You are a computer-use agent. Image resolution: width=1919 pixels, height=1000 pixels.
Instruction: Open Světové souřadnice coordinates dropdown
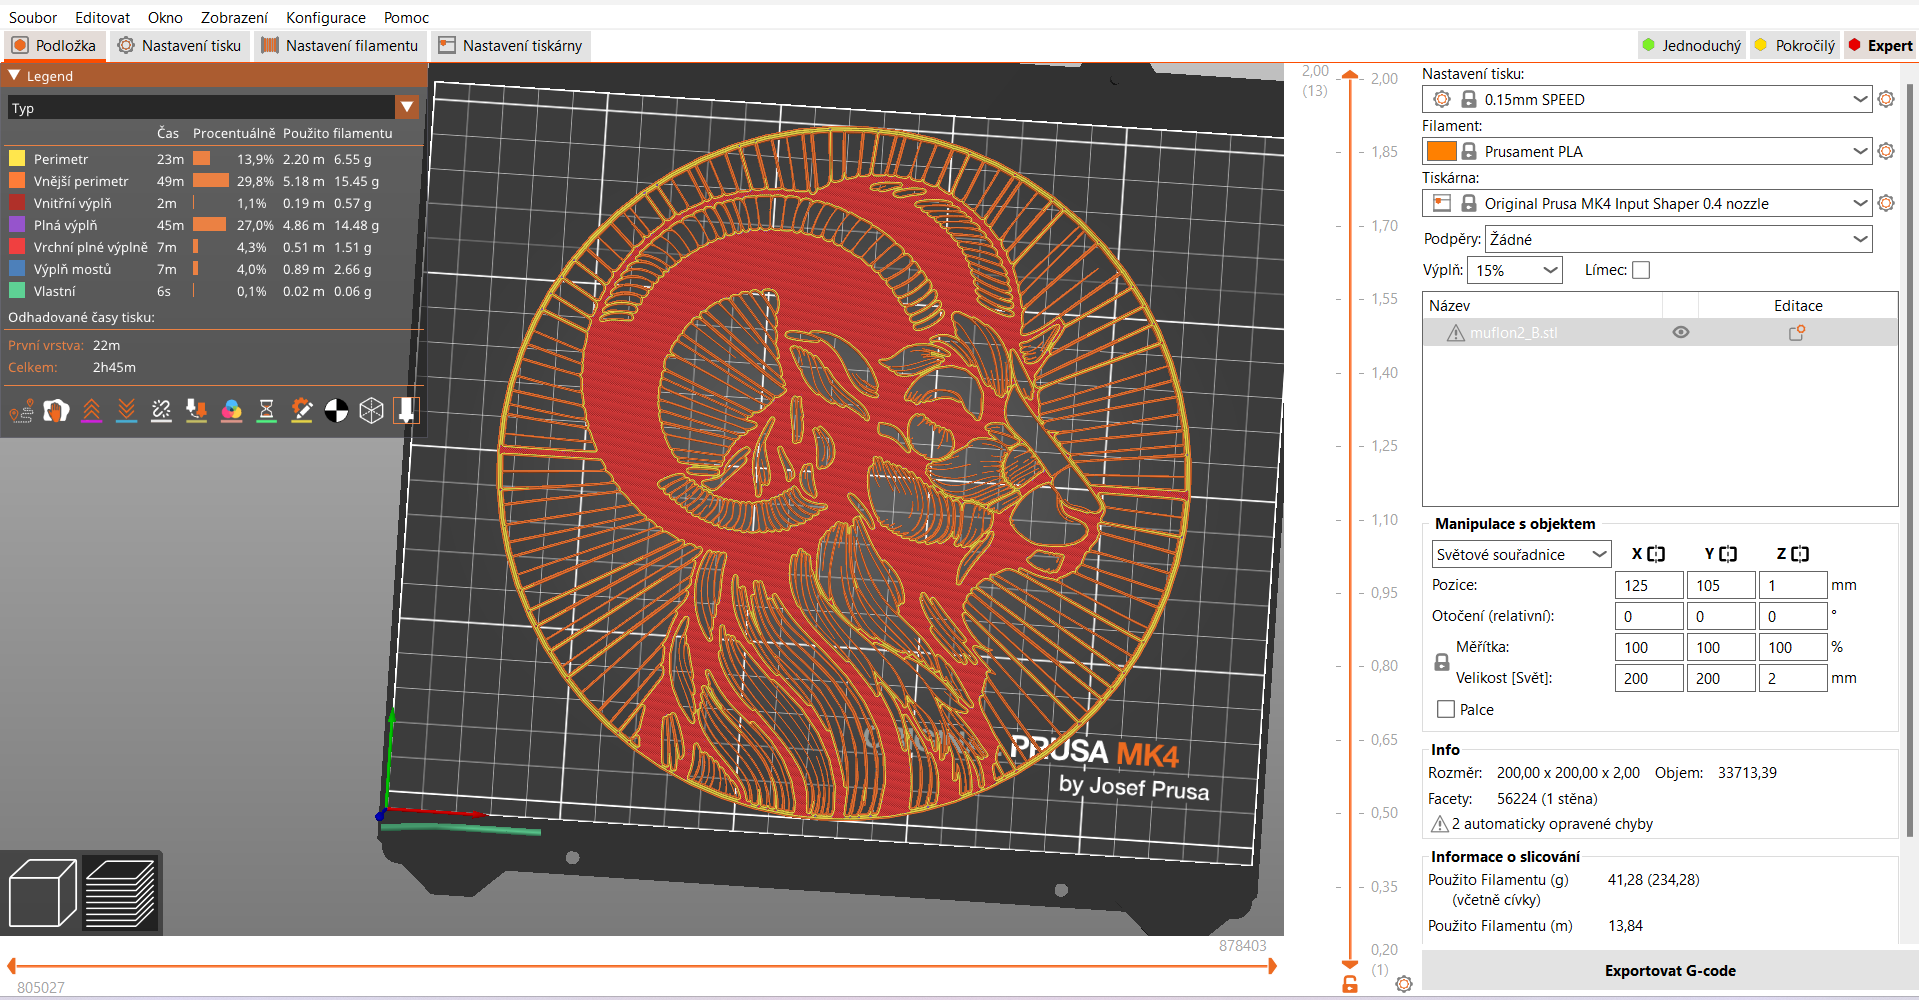click(x=1521, y=554)
